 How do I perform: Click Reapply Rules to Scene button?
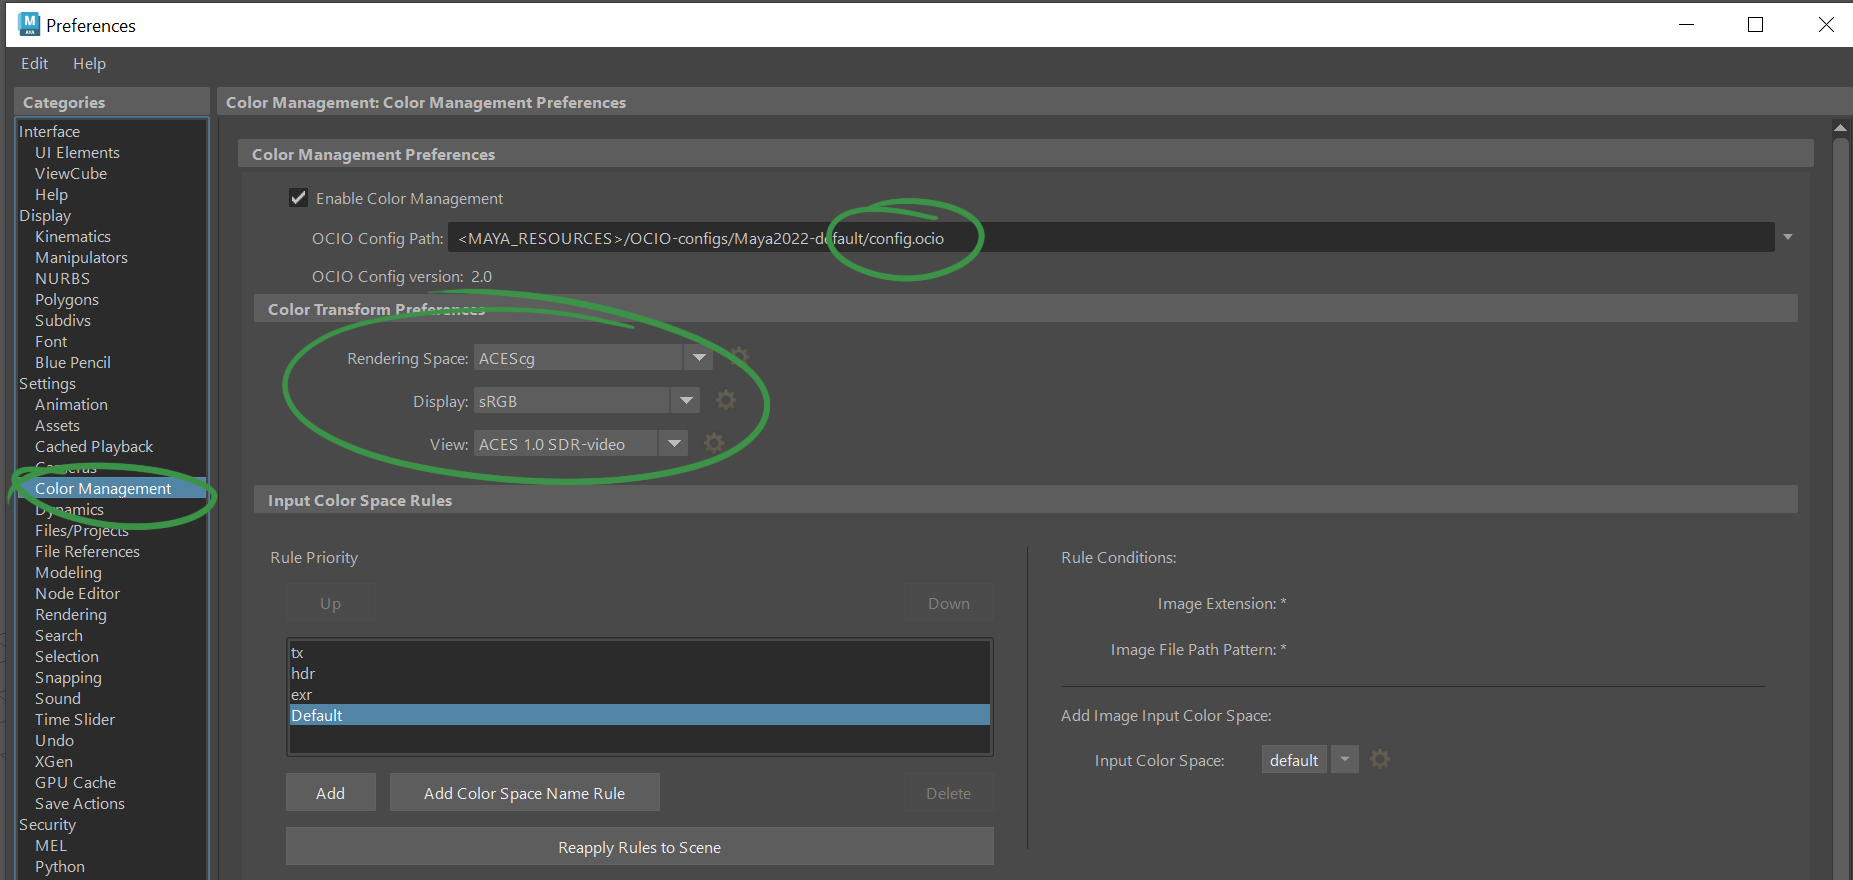640,847
